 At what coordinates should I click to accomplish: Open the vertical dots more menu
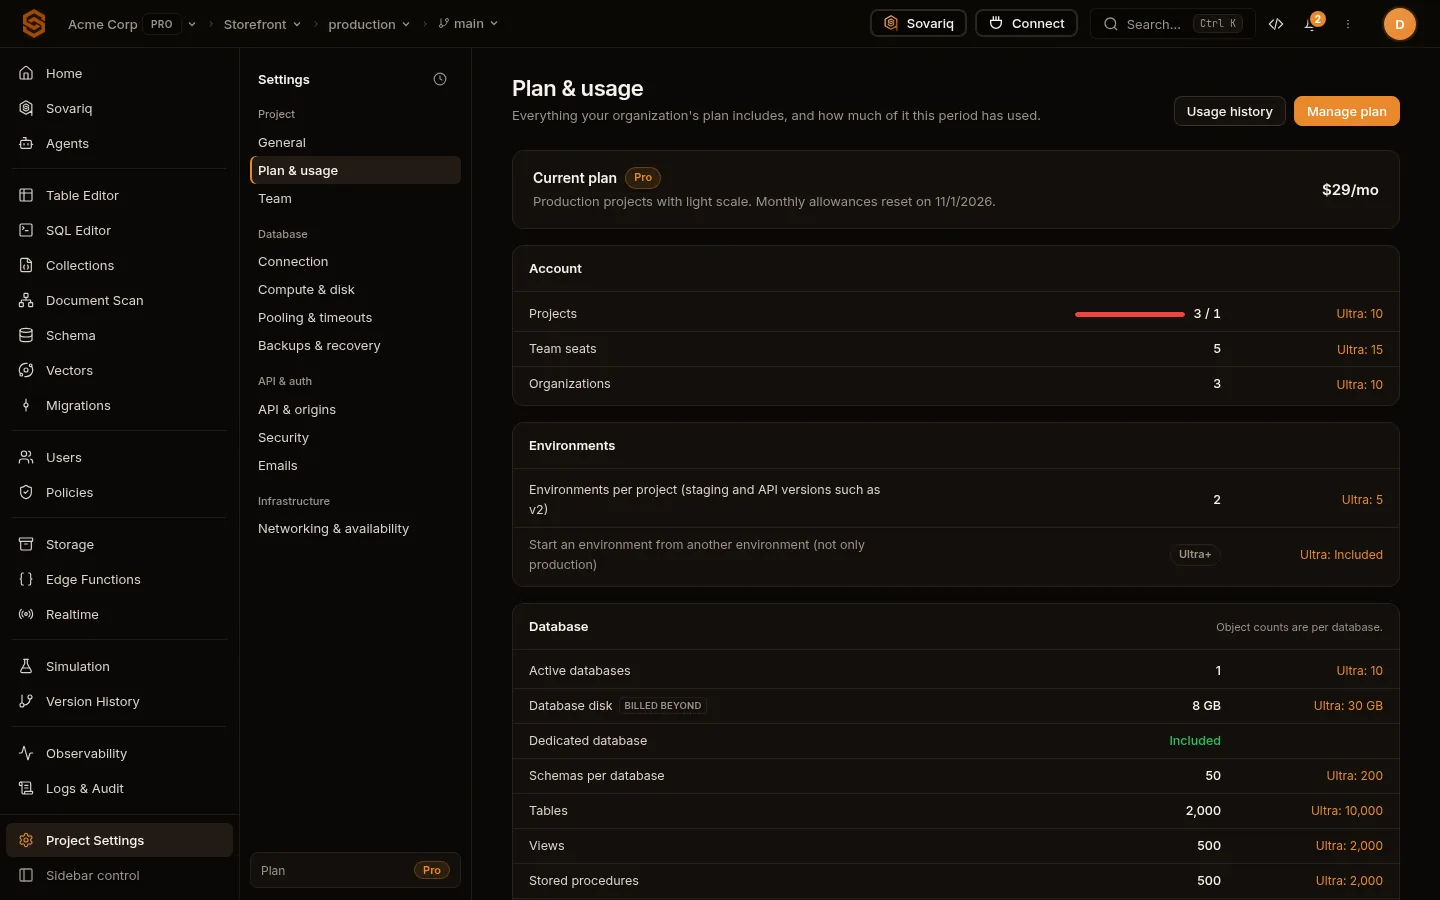click(1348, 24)
